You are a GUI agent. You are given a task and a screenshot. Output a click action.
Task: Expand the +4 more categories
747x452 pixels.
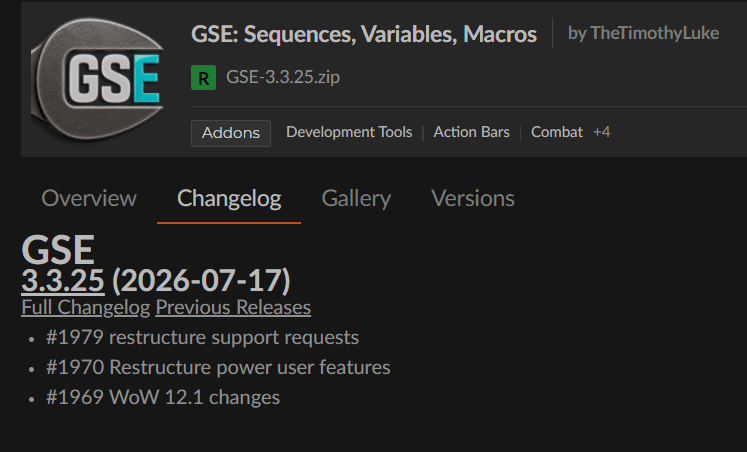(602, 132)
